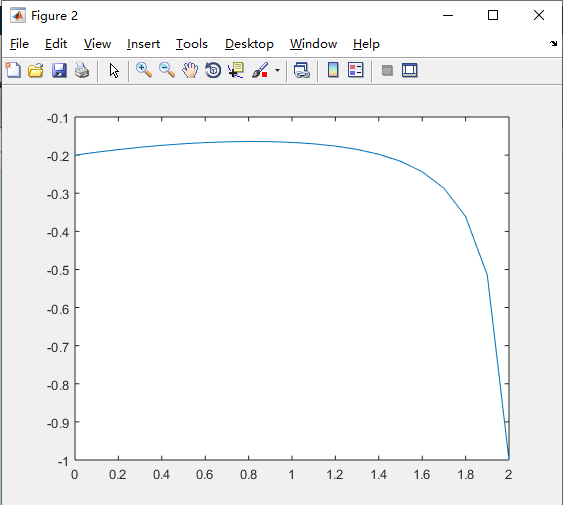Click the y-axis tick label -0.1
Screen dimensions: 563x505
coord(58,119)
